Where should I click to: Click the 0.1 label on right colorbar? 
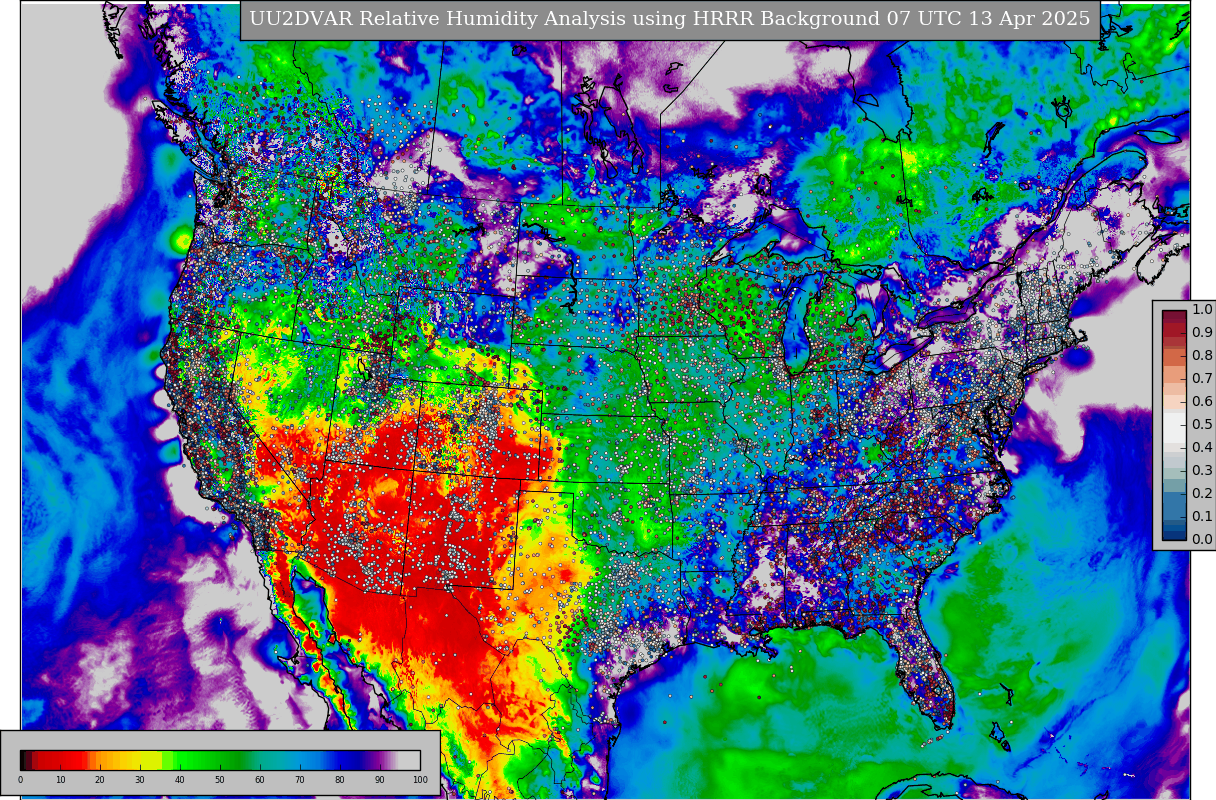(1202, 517)
